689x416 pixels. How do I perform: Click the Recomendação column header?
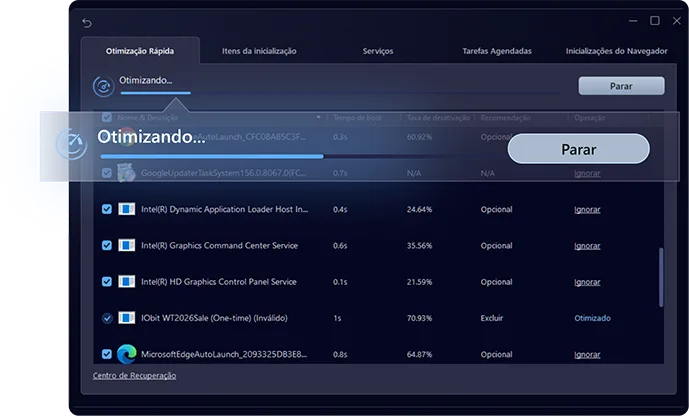point(505,118)
